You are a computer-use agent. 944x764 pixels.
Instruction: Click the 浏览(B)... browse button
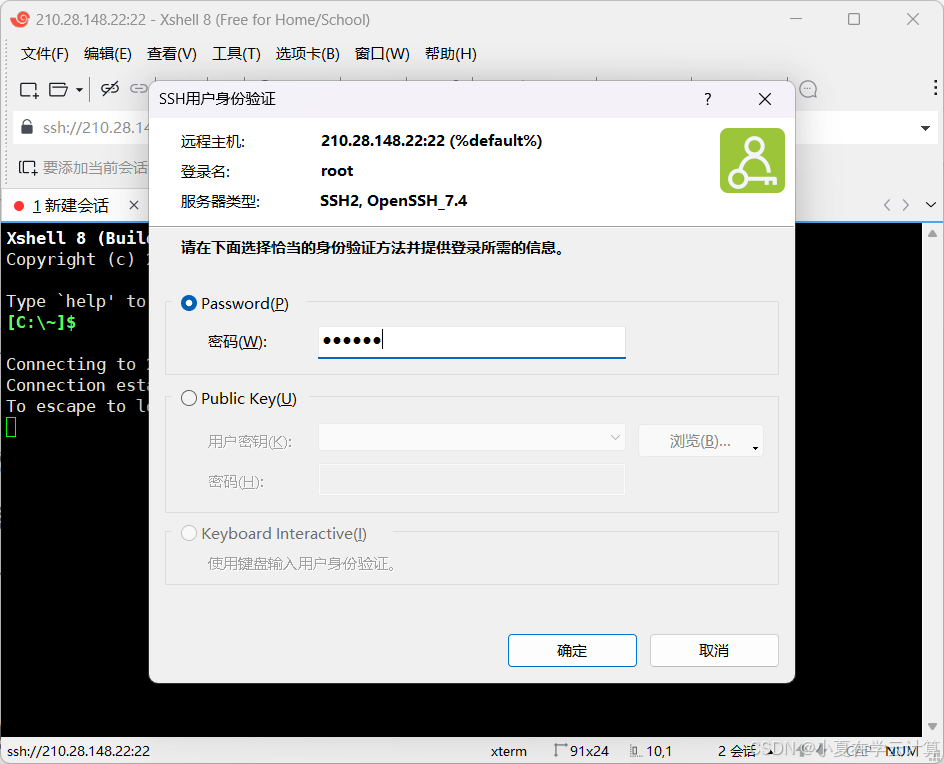coord(700,441)
